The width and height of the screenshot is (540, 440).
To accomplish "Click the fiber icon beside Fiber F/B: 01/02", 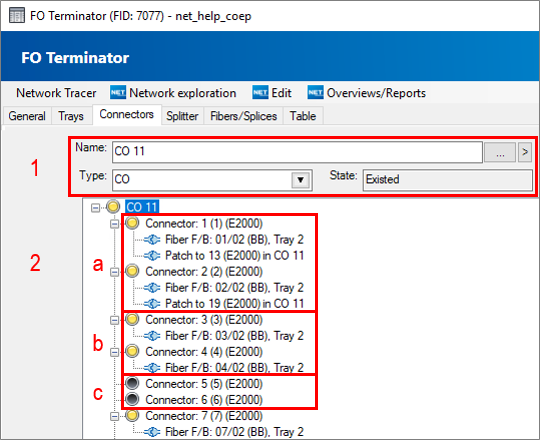I will coord(152,239).
